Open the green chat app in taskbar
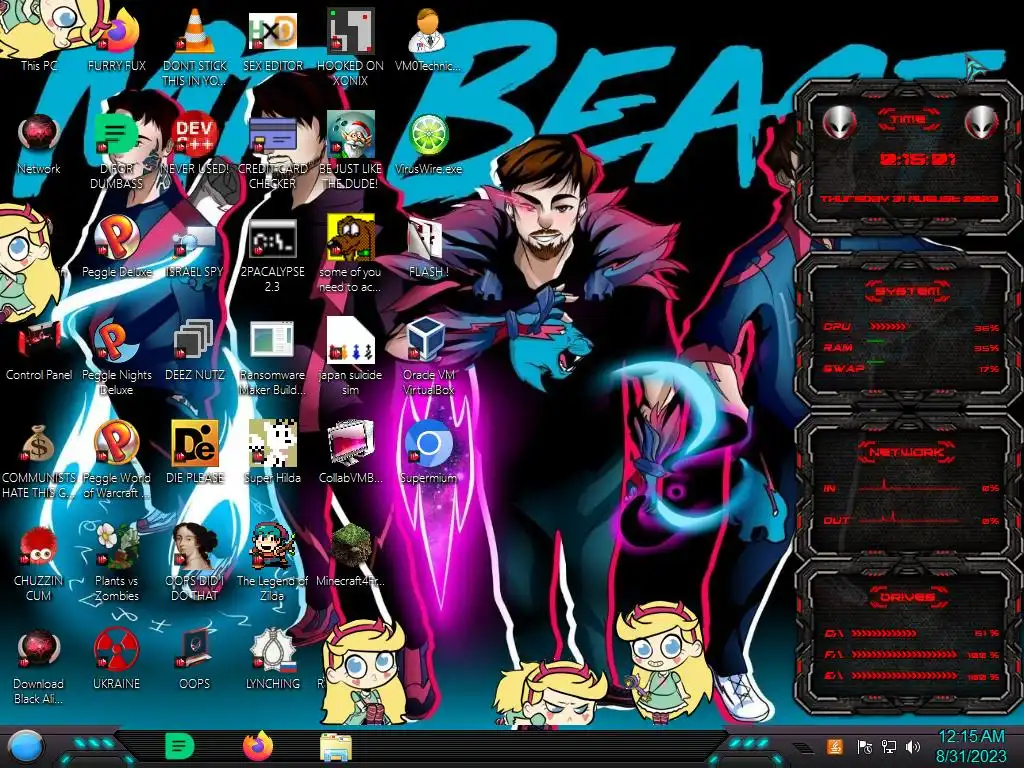1024x768 pixels. [x=179, y=746]
